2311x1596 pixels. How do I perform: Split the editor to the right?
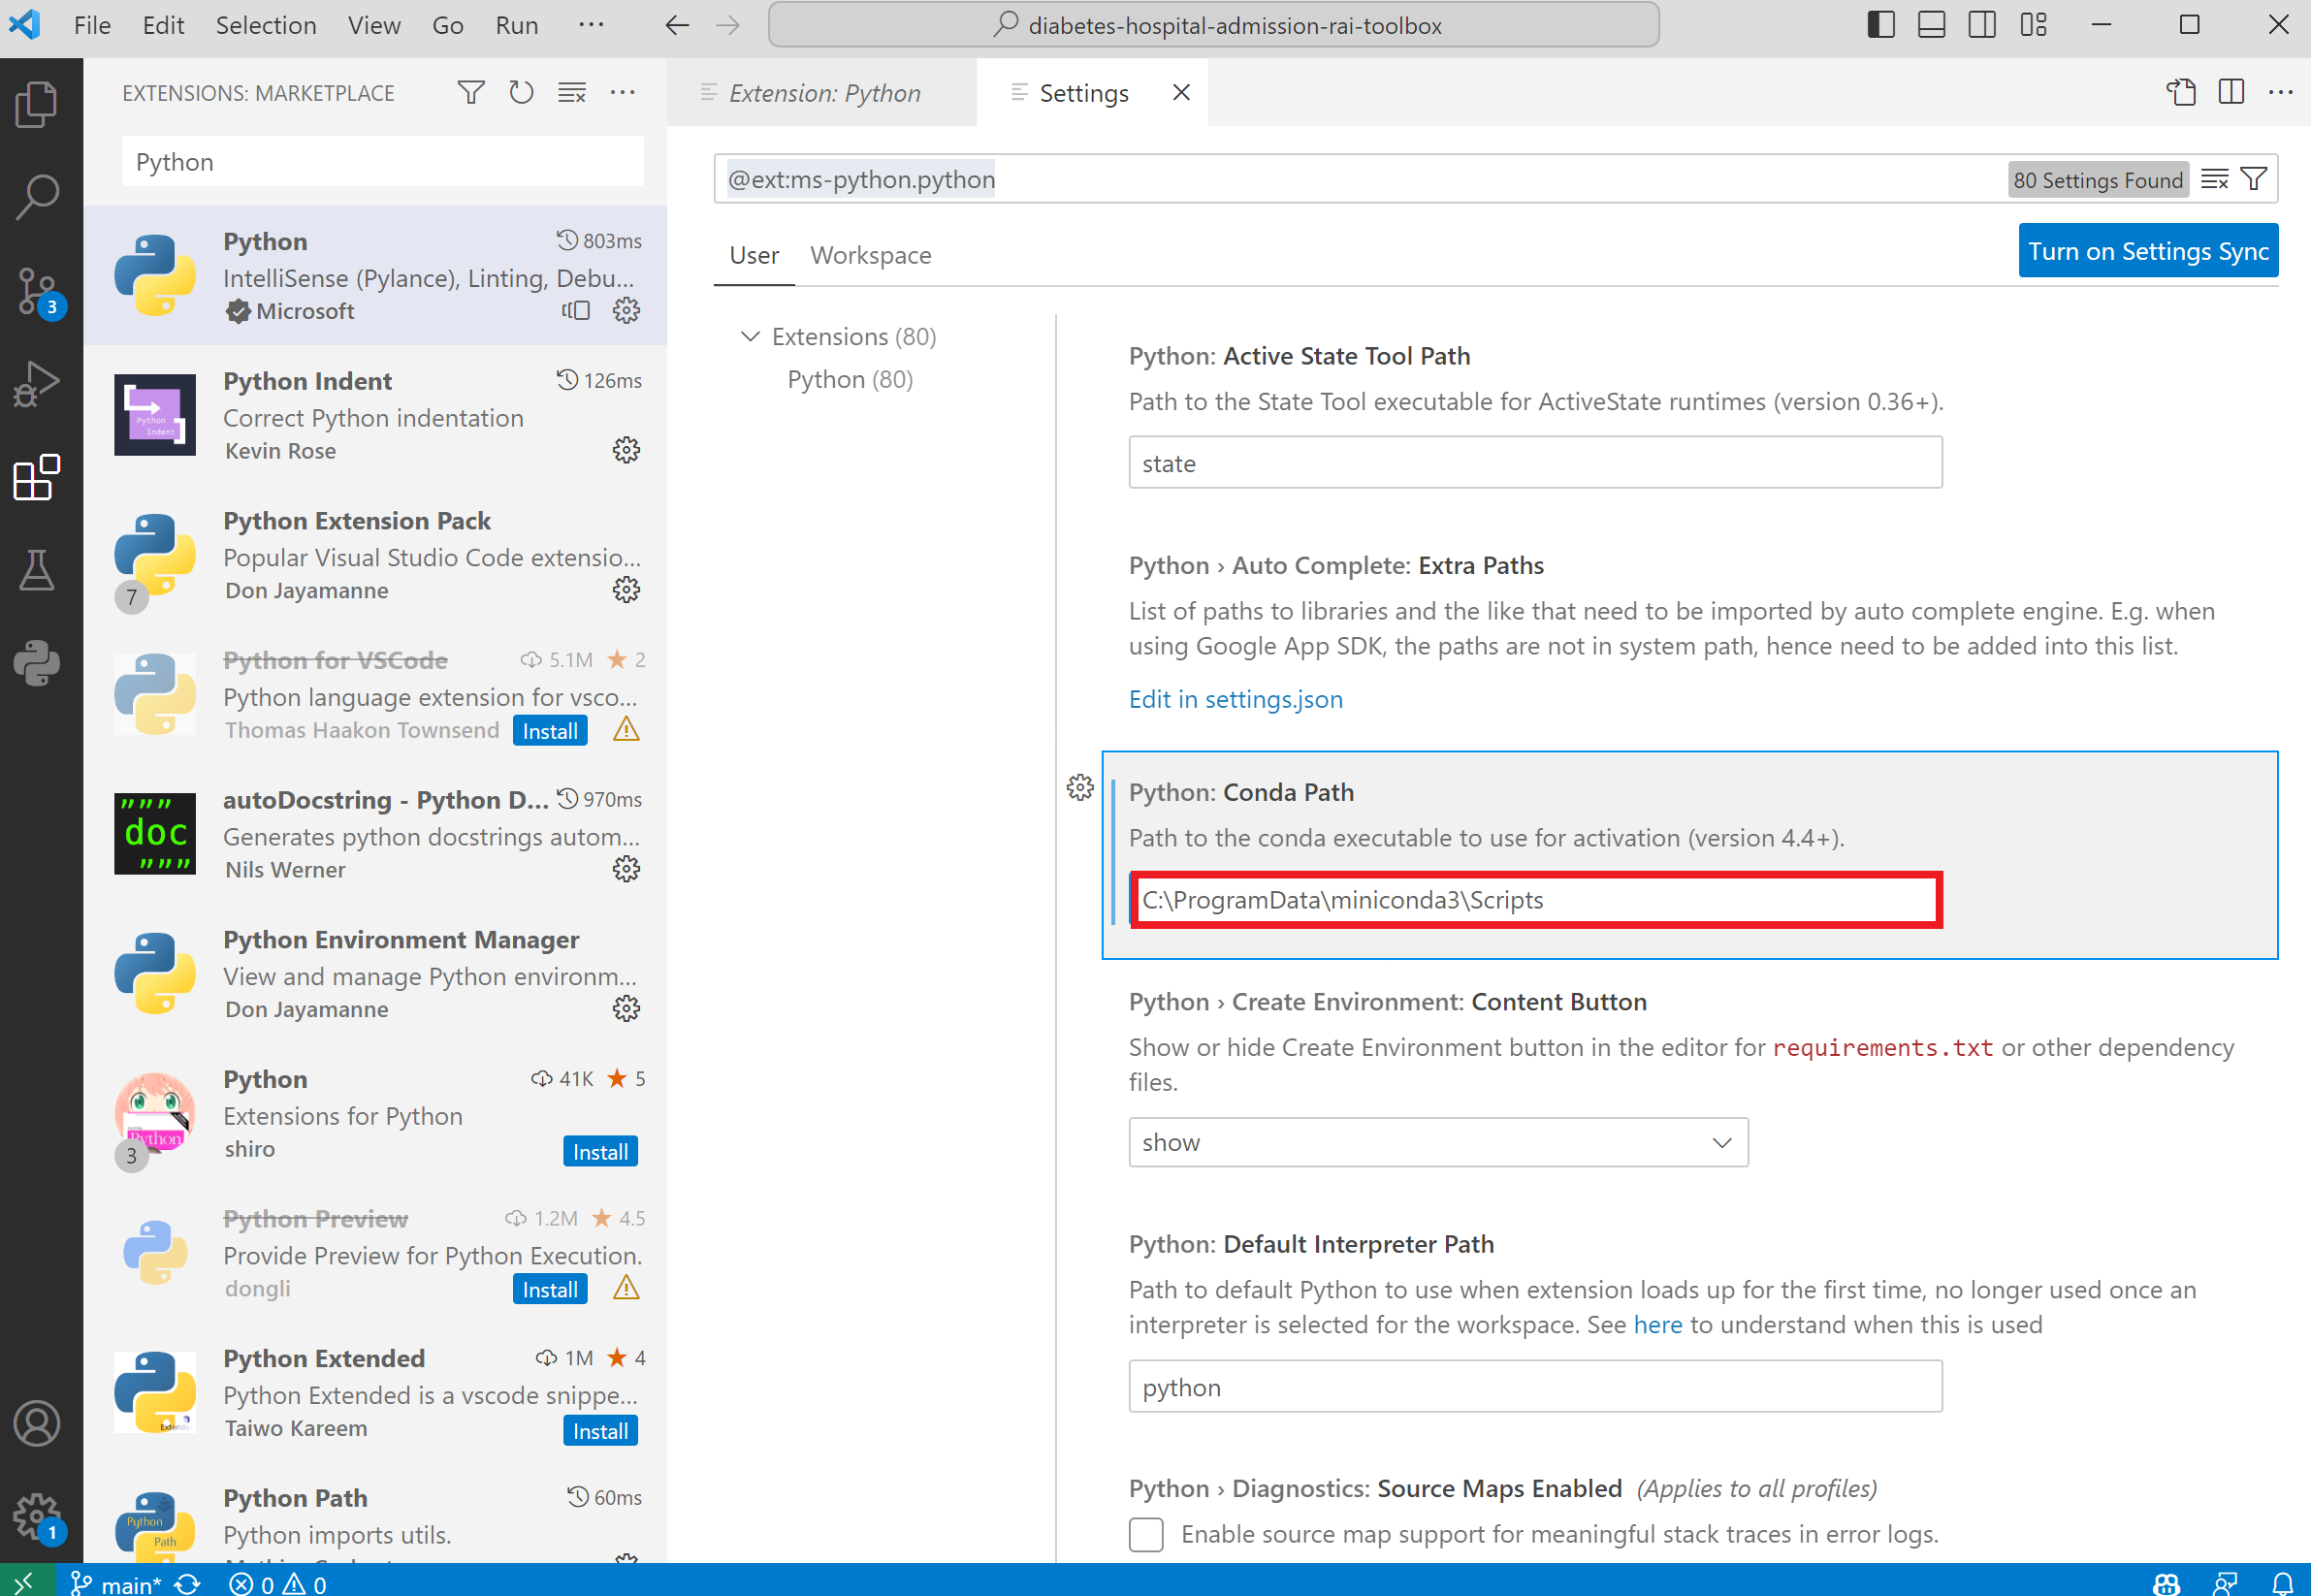tap(2231, 93)
